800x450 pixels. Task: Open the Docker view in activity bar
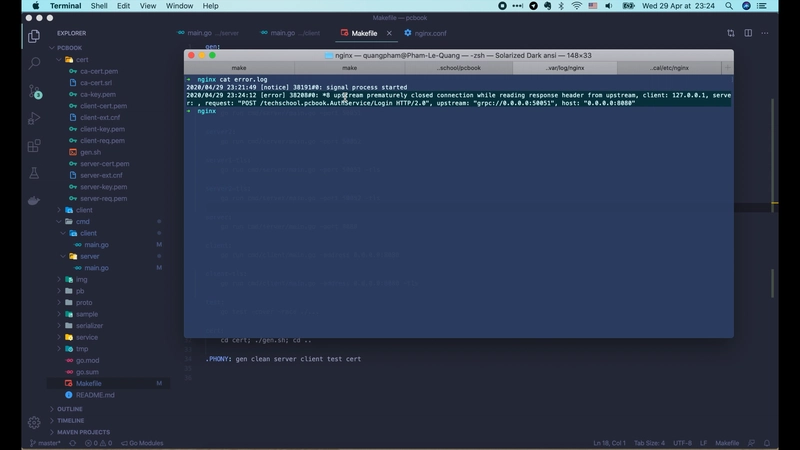34,201
